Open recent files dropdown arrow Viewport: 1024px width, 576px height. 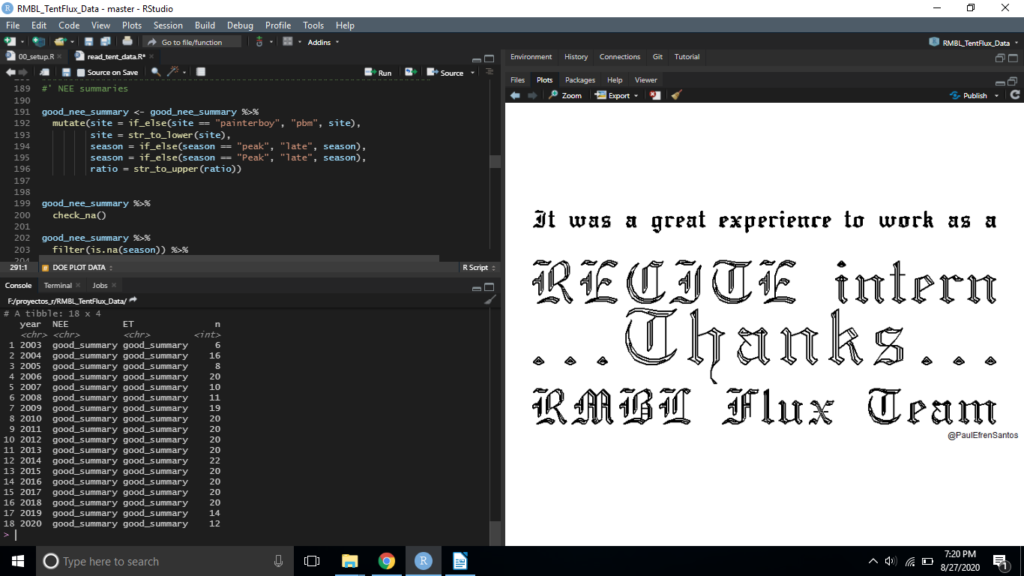[72, 42]
